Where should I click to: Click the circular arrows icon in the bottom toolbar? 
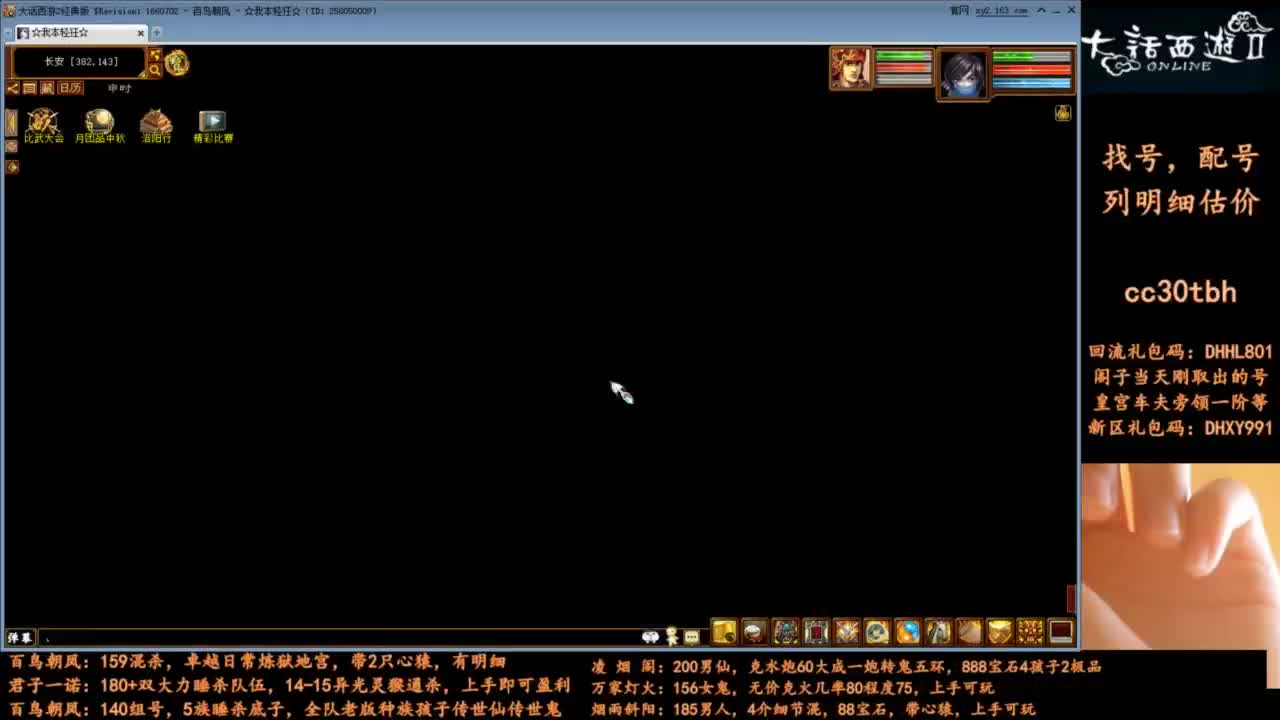pyautogui.click(x=877, y=632)
